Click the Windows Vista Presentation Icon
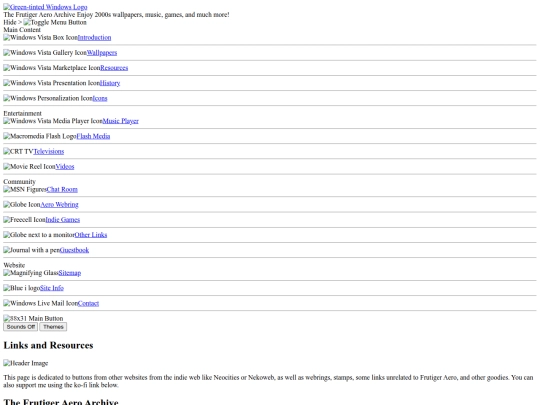 tap(51, 83)
